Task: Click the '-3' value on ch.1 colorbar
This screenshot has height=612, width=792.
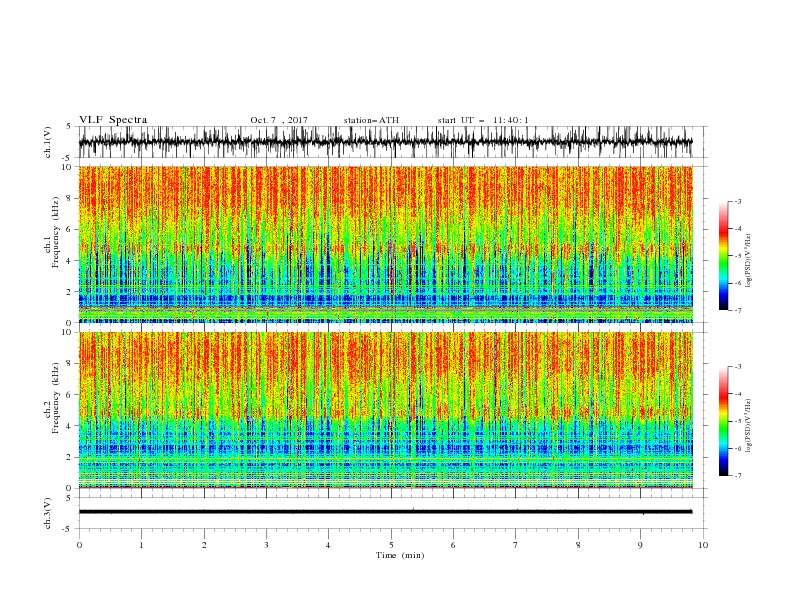Action: coord(737,201)
